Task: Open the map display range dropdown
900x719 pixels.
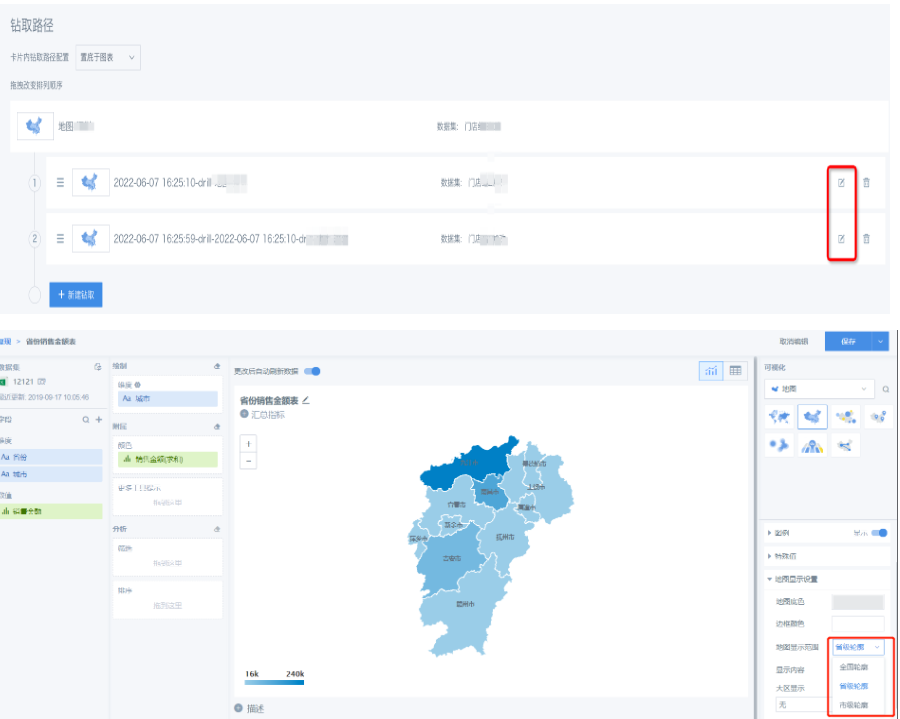Action: [x=858, y=647]
